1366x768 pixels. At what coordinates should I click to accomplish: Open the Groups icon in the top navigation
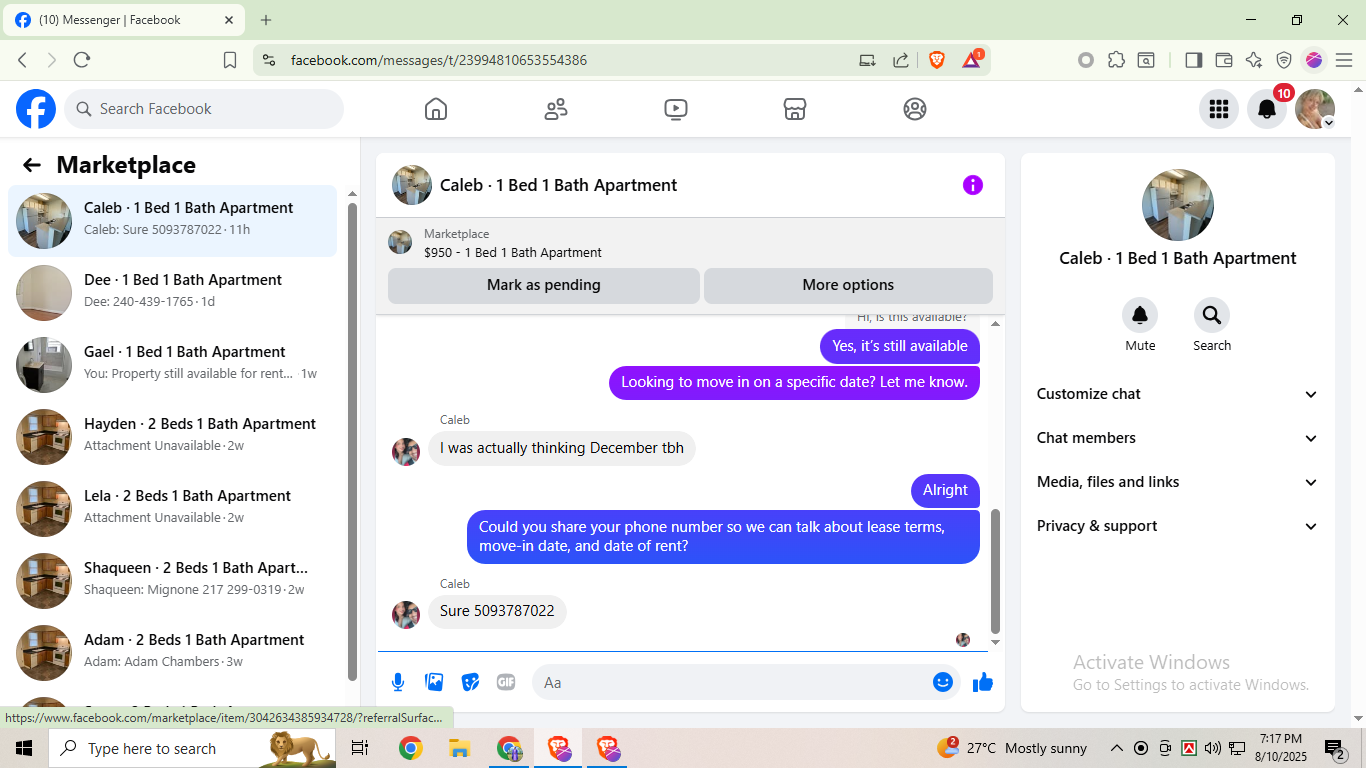click(x=915, y=109)
